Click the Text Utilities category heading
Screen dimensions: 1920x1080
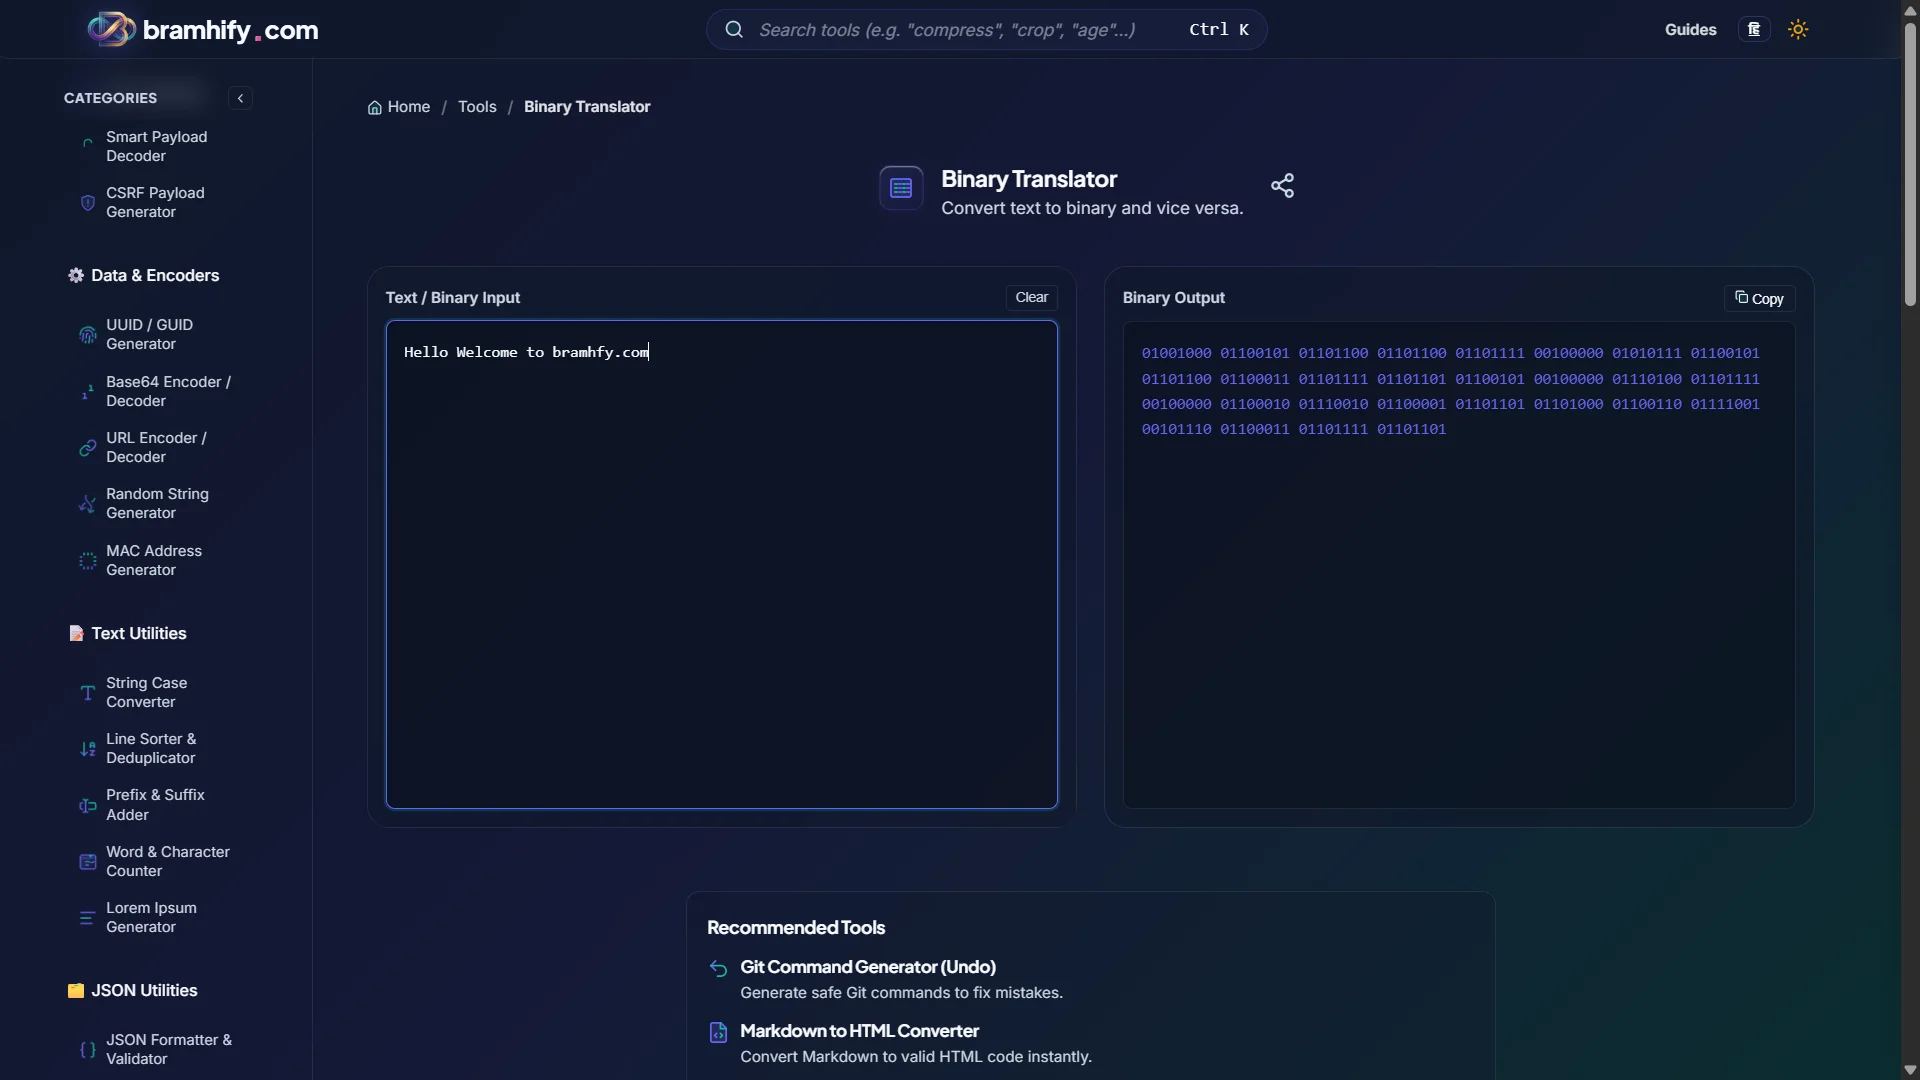(x=127, y=634)
